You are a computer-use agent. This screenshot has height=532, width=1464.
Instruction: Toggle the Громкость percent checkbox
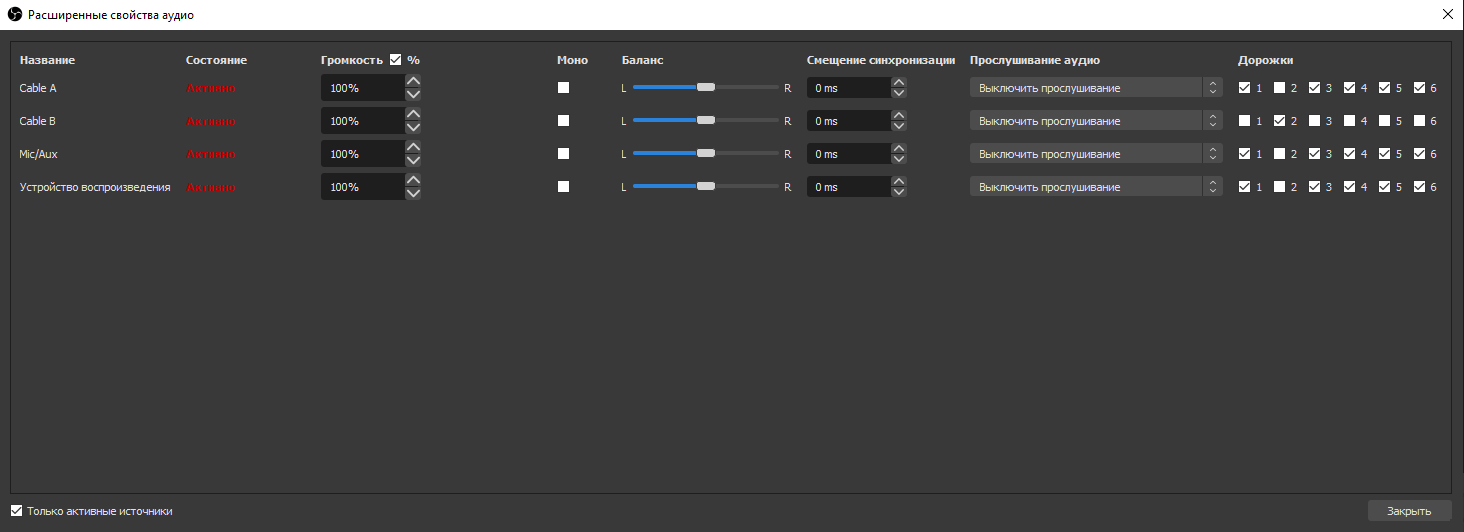point(396,60)
